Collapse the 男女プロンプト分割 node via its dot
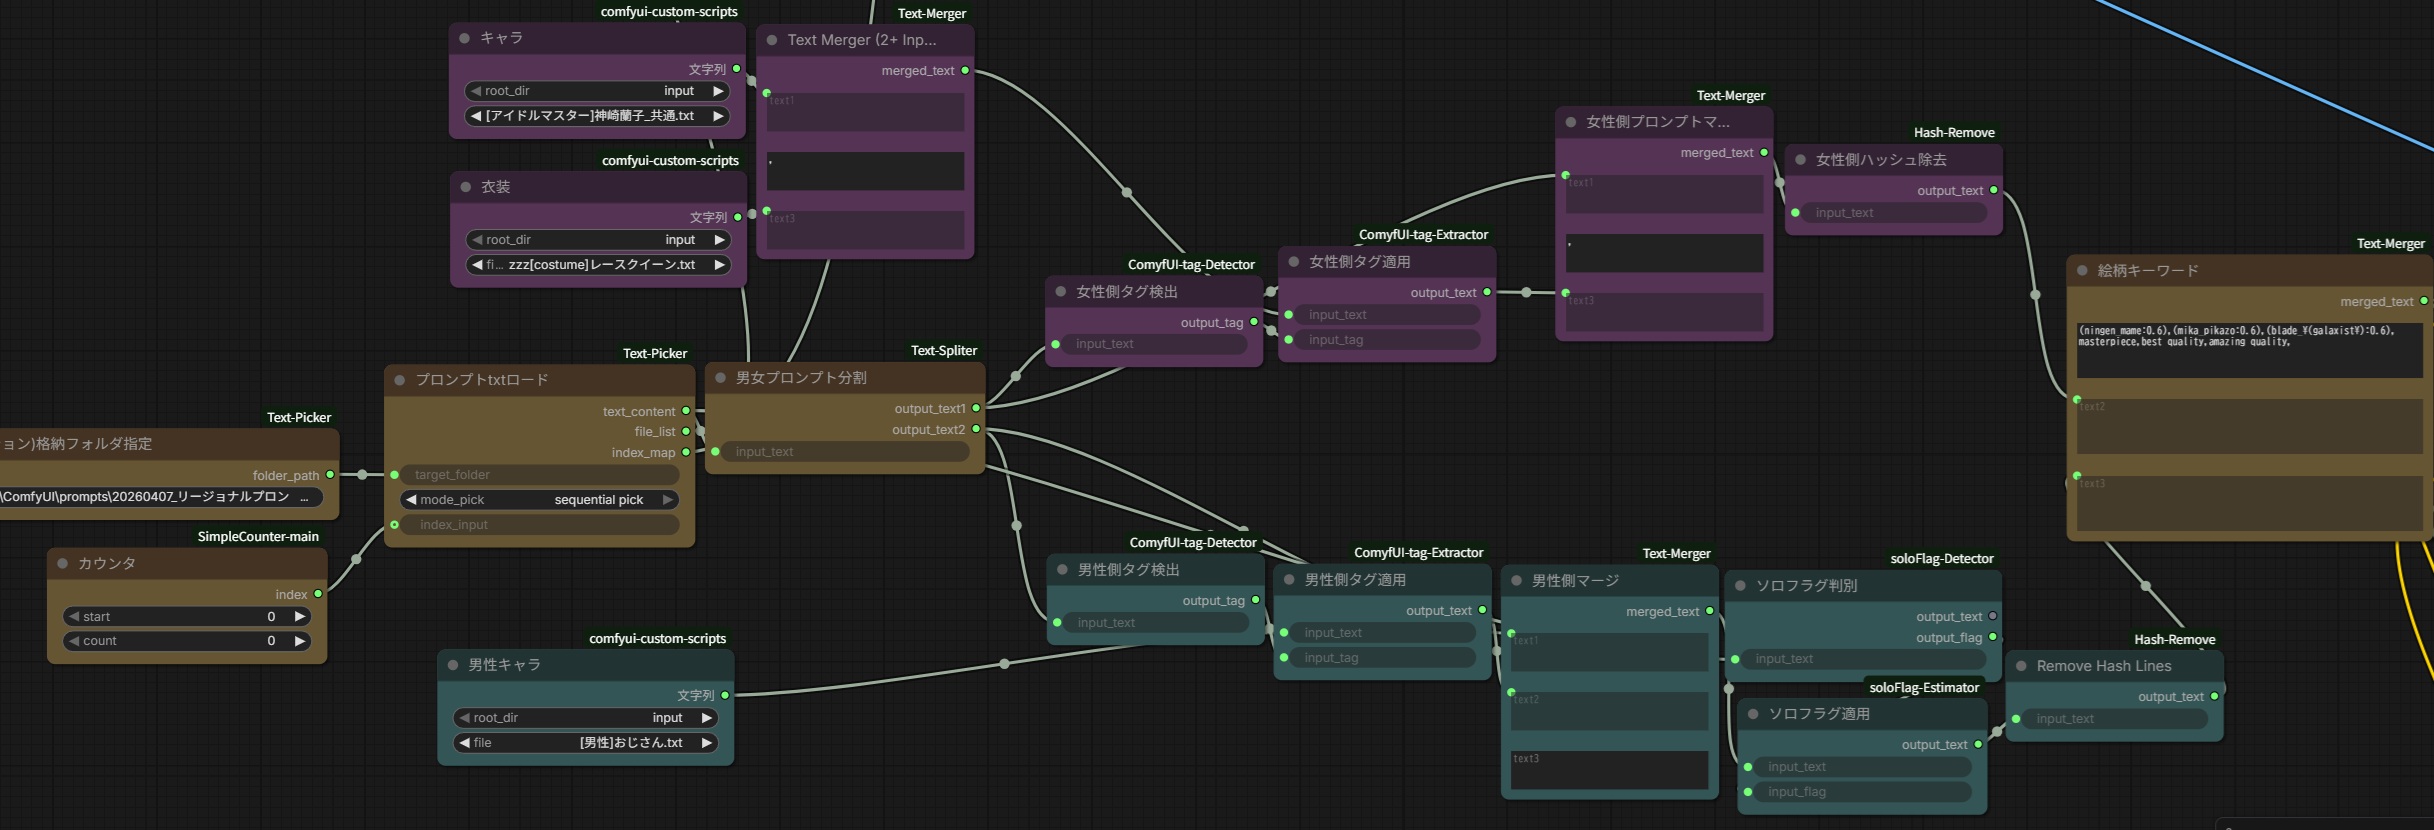Viewport: 2434px width, 830px height. click(721, 378)
